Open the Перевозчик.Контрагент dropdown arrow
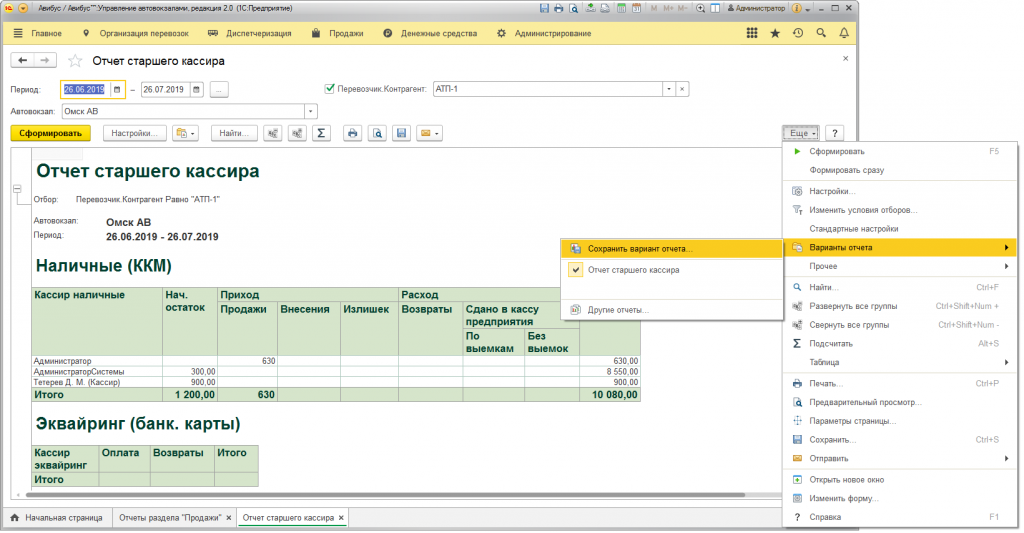The height and width of the screenshot is (533, 1024). pos(668,89)
